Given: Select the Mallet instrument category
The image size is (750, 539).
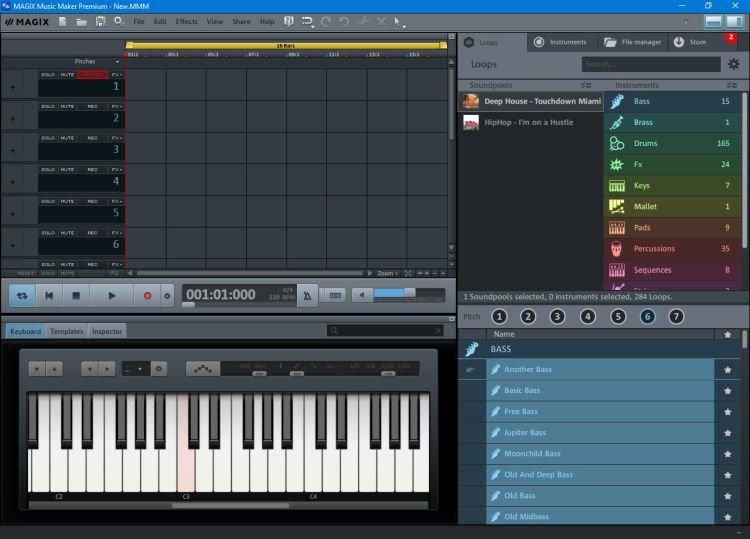Looking at the screenshot, I should coord(672,207).
